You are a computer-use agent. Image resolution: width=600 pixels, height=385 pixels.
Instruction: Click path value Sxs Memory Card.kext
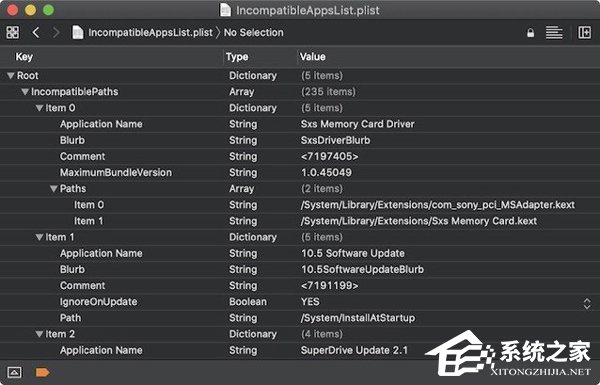[x=419, y=221]
